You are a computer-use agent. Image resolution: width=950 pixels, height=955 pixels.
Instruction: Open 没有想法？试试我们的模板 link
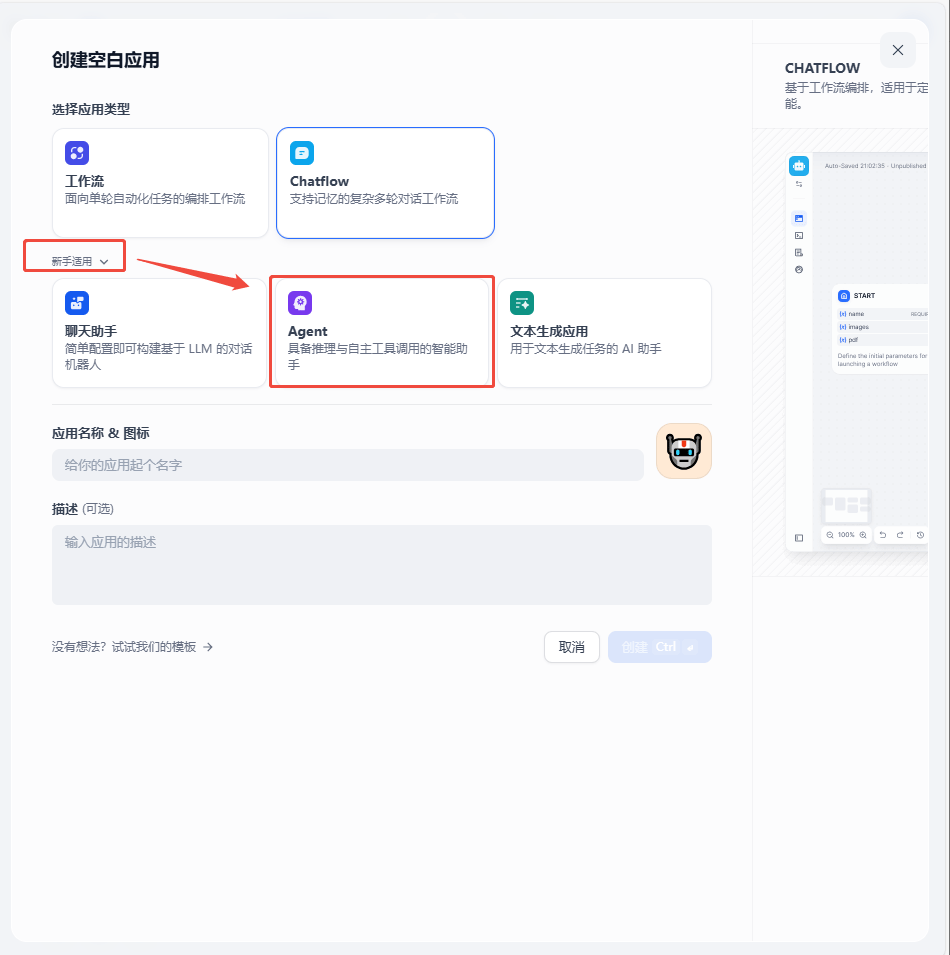coord(132,647)
